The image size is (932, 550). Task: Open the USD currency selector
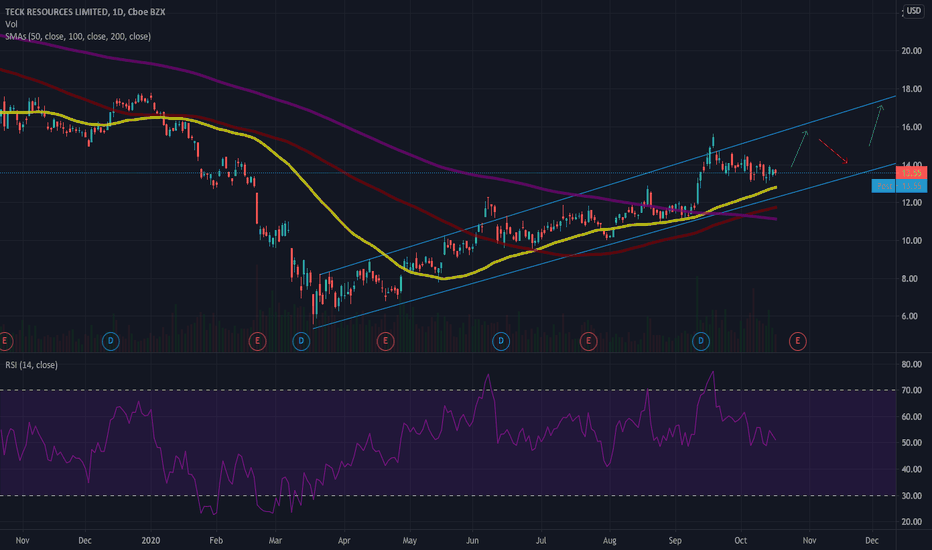tap(914, 11)
